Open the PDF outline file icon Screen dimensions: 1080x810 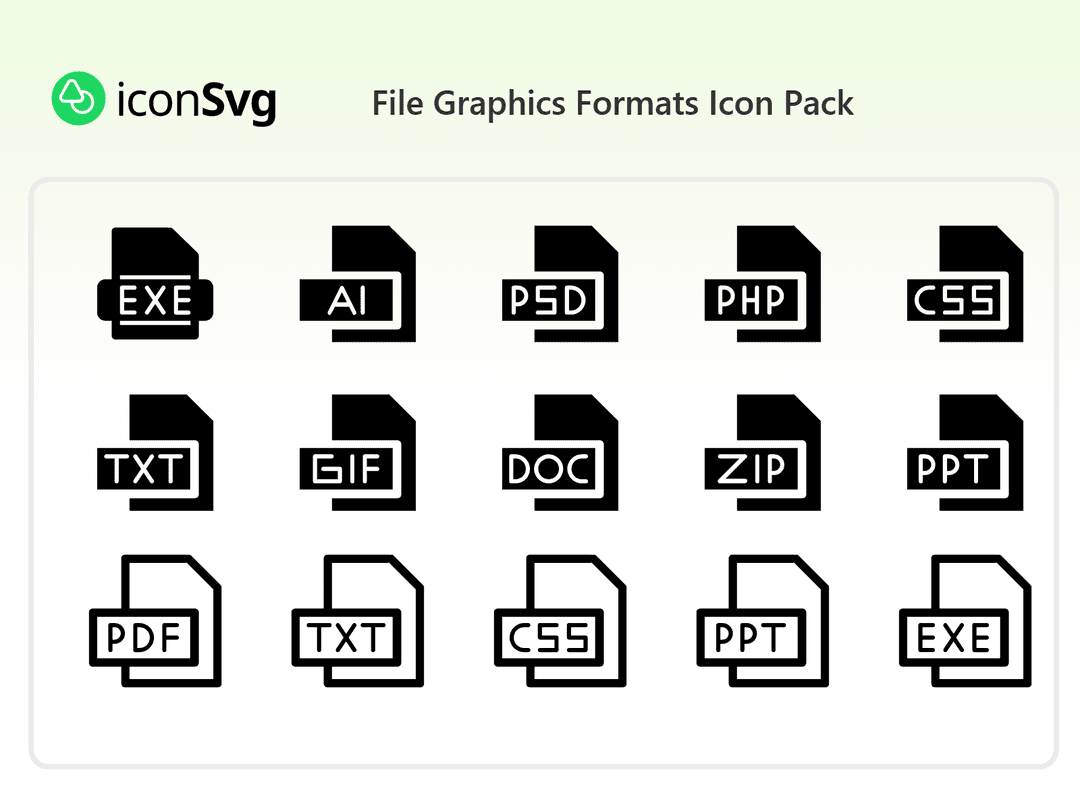tap(155, 621)
